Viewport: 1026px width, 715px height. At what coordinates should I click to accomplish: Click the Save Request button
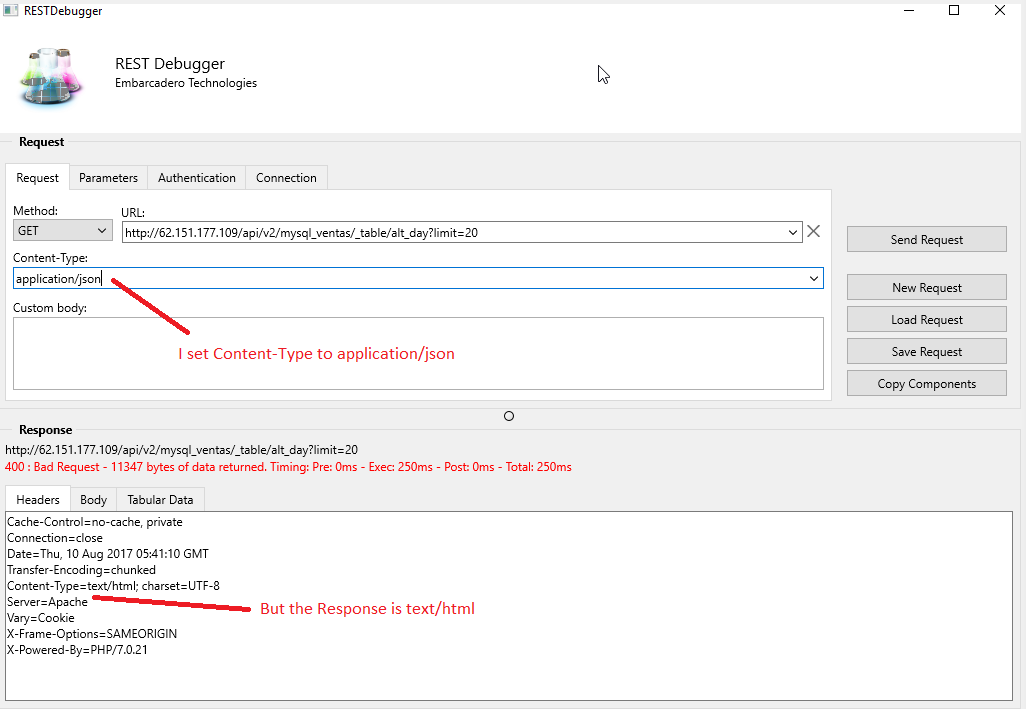[927, 351]
